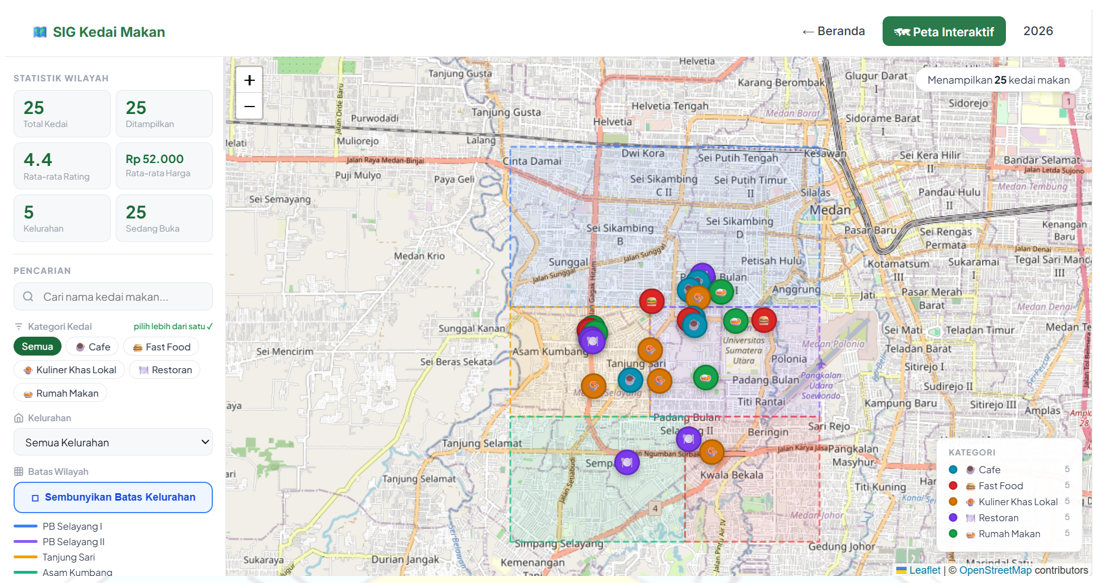
Task: Click the Menampilkan 25 kedai makan badge
Action: coord(998,80)
